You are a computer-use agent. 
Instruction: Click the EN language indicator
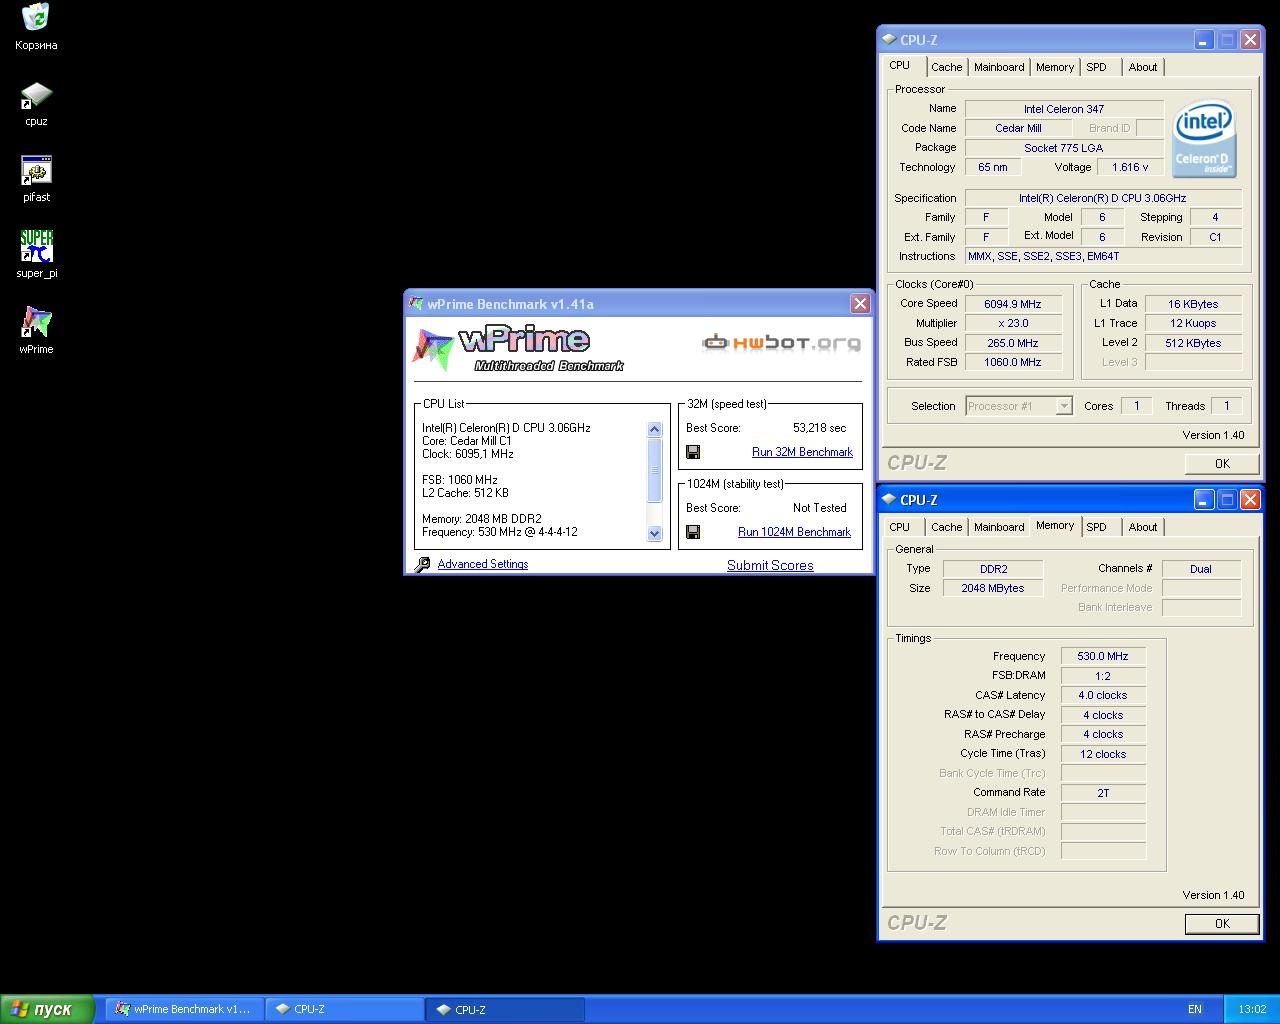(x=1195, y=1009)
